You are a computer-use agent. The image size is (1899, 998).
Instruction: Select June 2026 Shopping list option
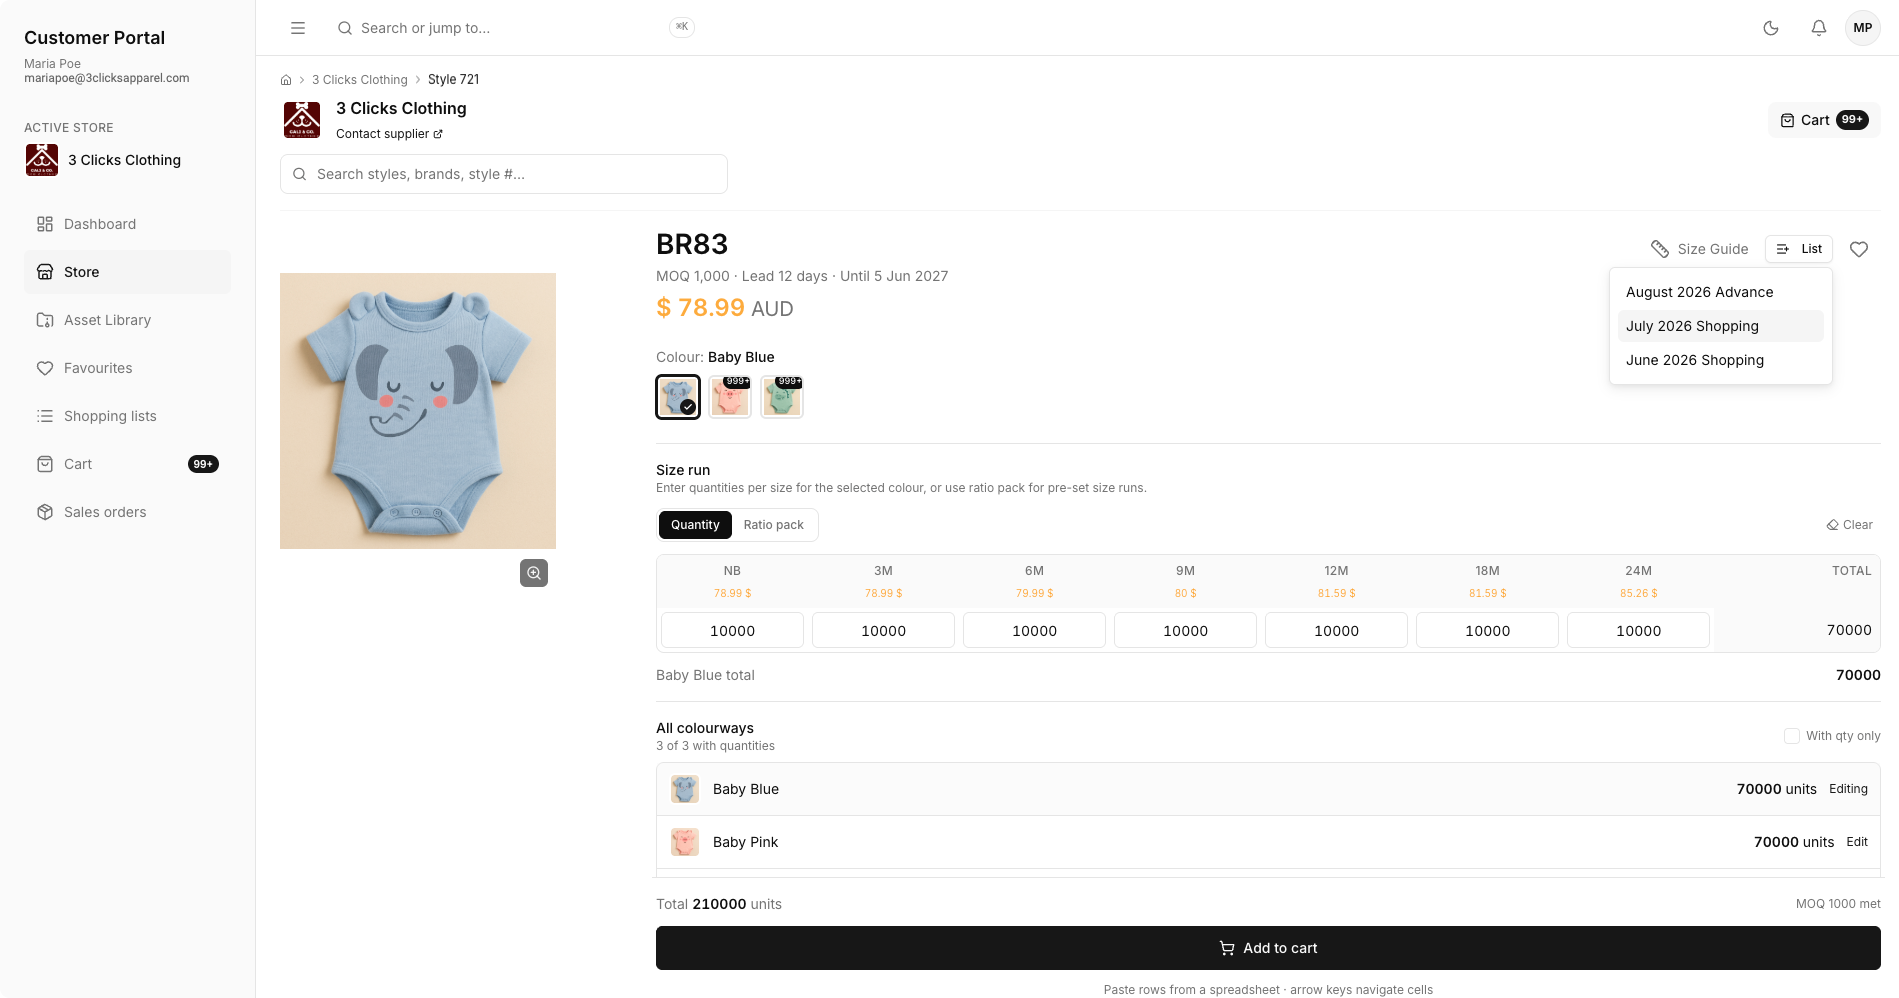point(1720,360)
